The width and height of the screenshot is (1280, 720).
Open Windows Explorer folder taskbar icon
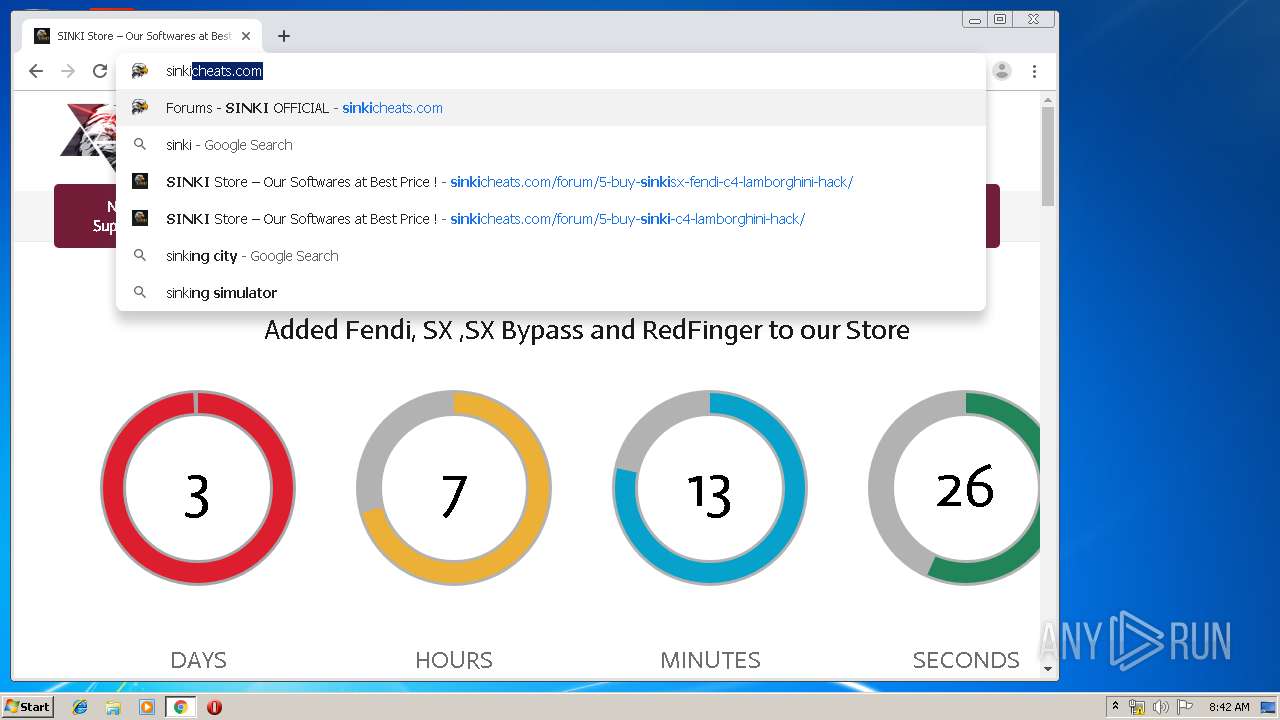point(113,707)
